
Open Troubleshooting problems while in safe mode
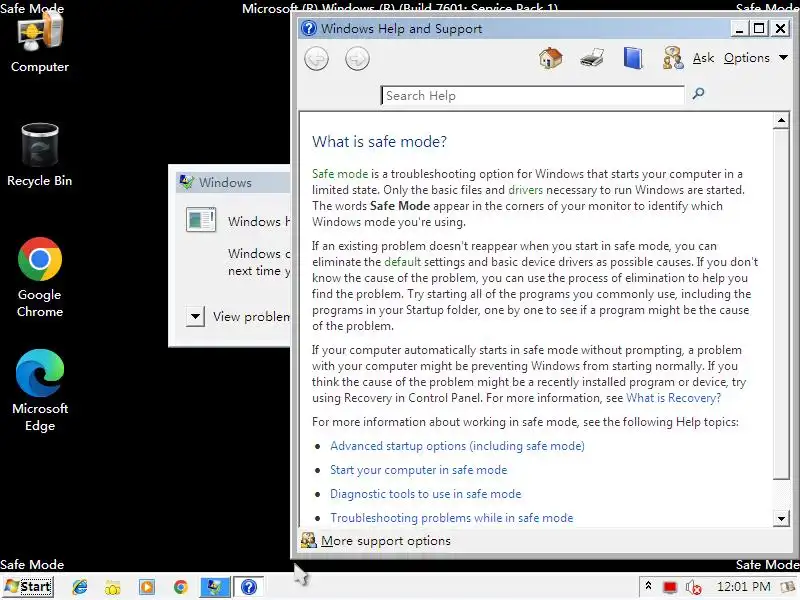point(452,517)
